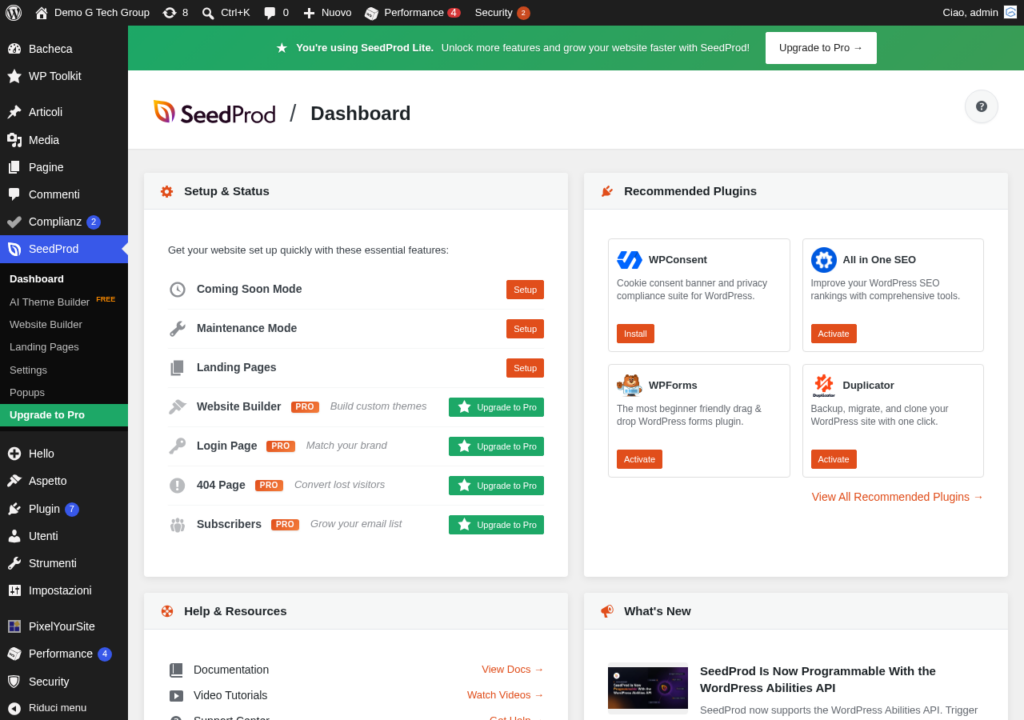This screenshot has width=1024, height=720.
Task: Upgrade to Pro for Subscribers
Action: tap(496, 525)
